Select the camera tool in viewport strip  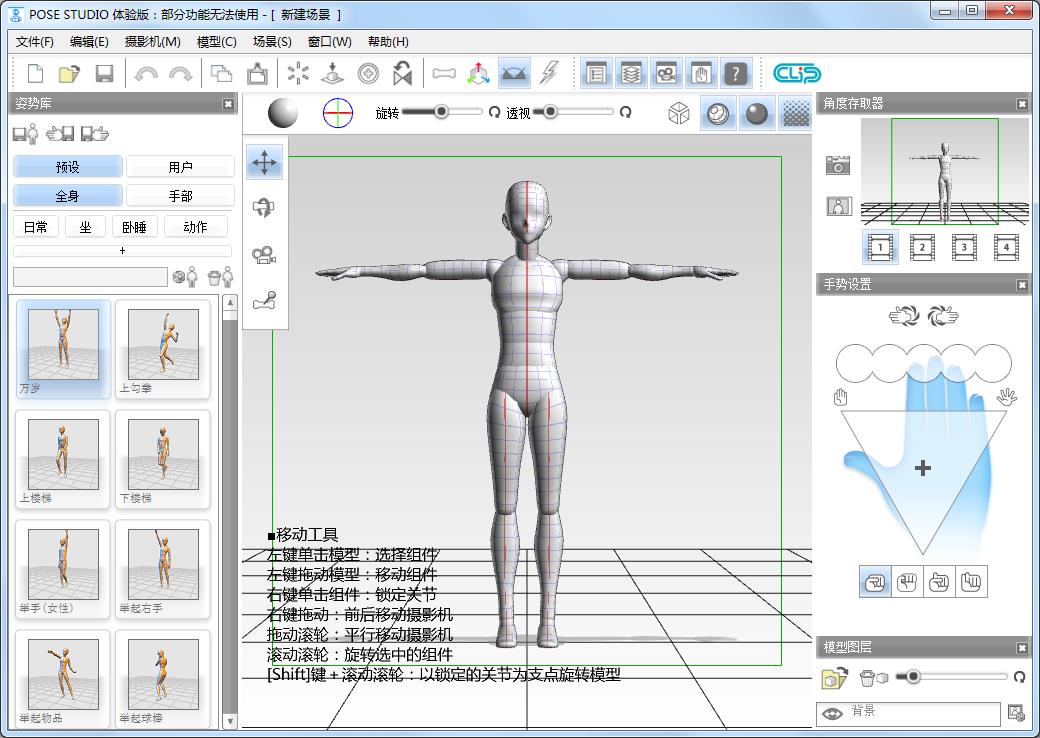pyautogui.click(x=264, y=252)
